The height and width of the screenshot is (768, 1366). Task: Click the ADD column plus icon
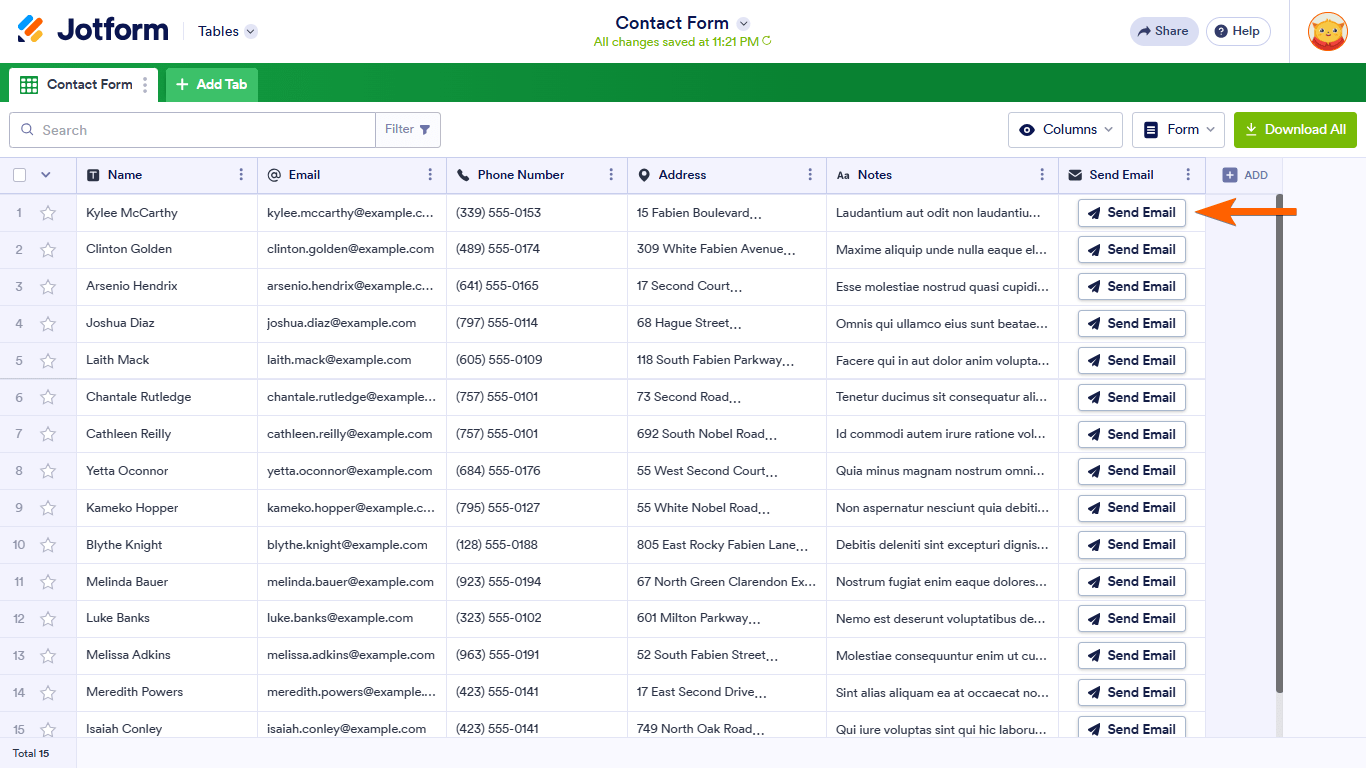(x=1230, y=175)
